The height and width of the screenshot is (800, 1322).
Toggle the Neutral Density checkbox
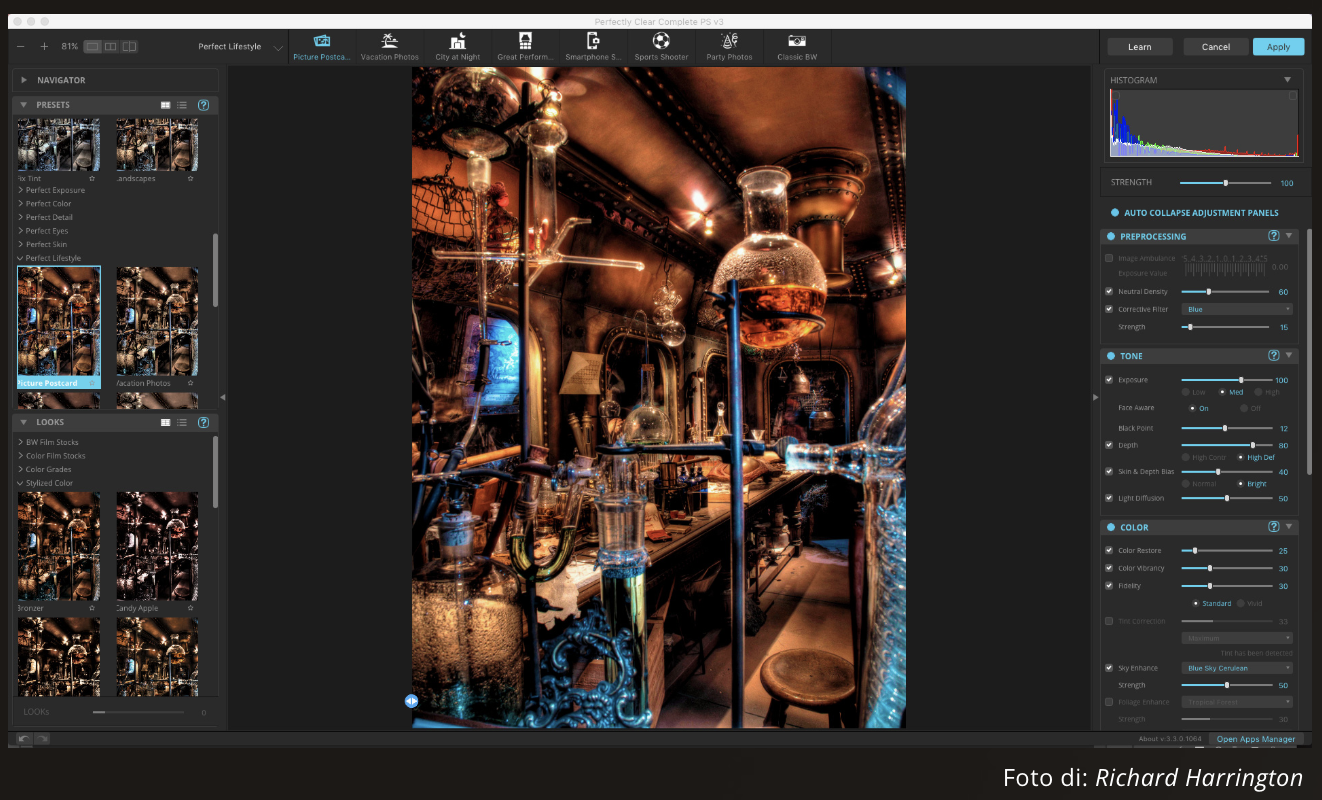pos(1109,292)
